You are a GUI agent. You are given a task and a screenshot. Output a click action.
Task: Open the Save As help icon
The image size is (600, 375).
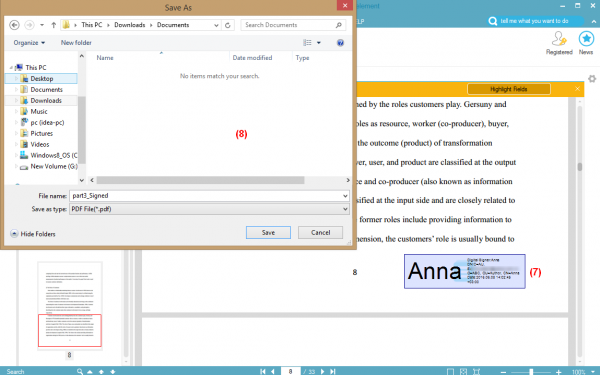[340, 43]
